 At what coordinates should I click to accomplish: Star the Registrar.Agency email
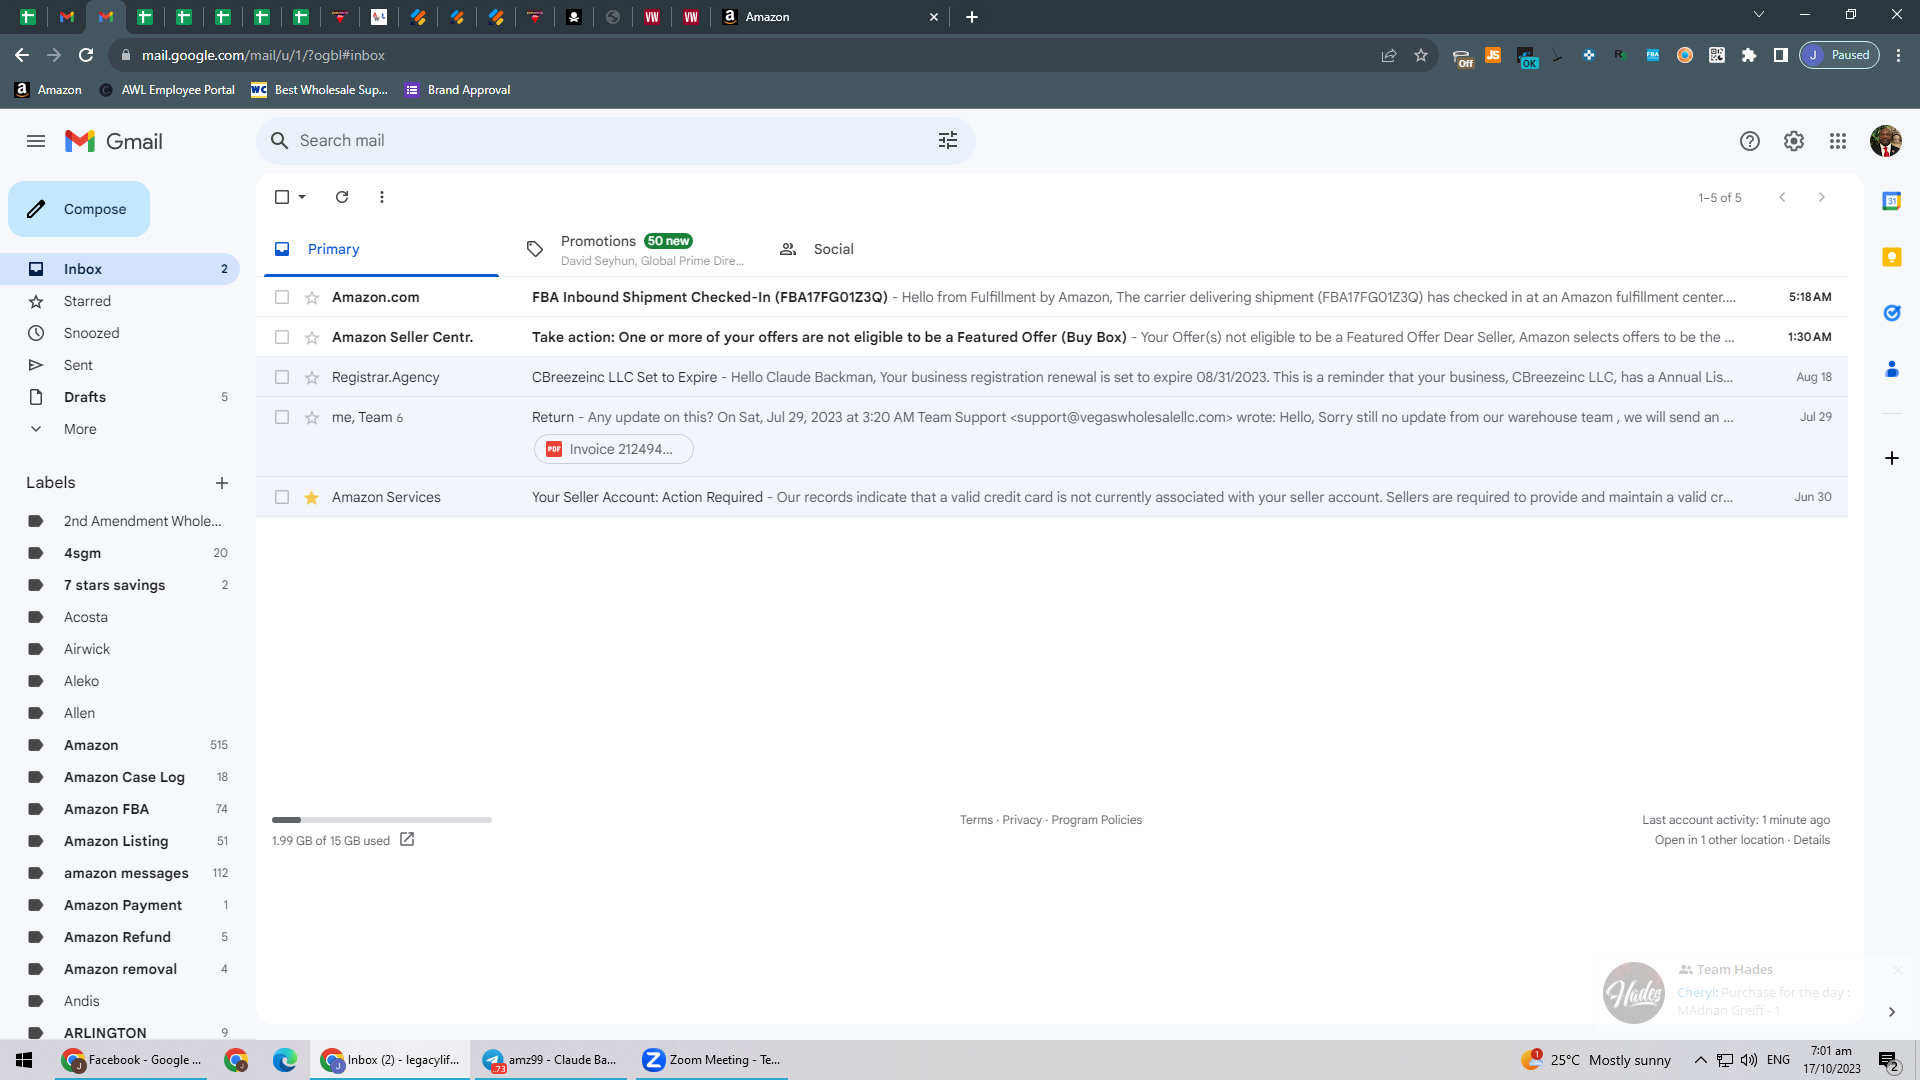click(x=312, y=377)
